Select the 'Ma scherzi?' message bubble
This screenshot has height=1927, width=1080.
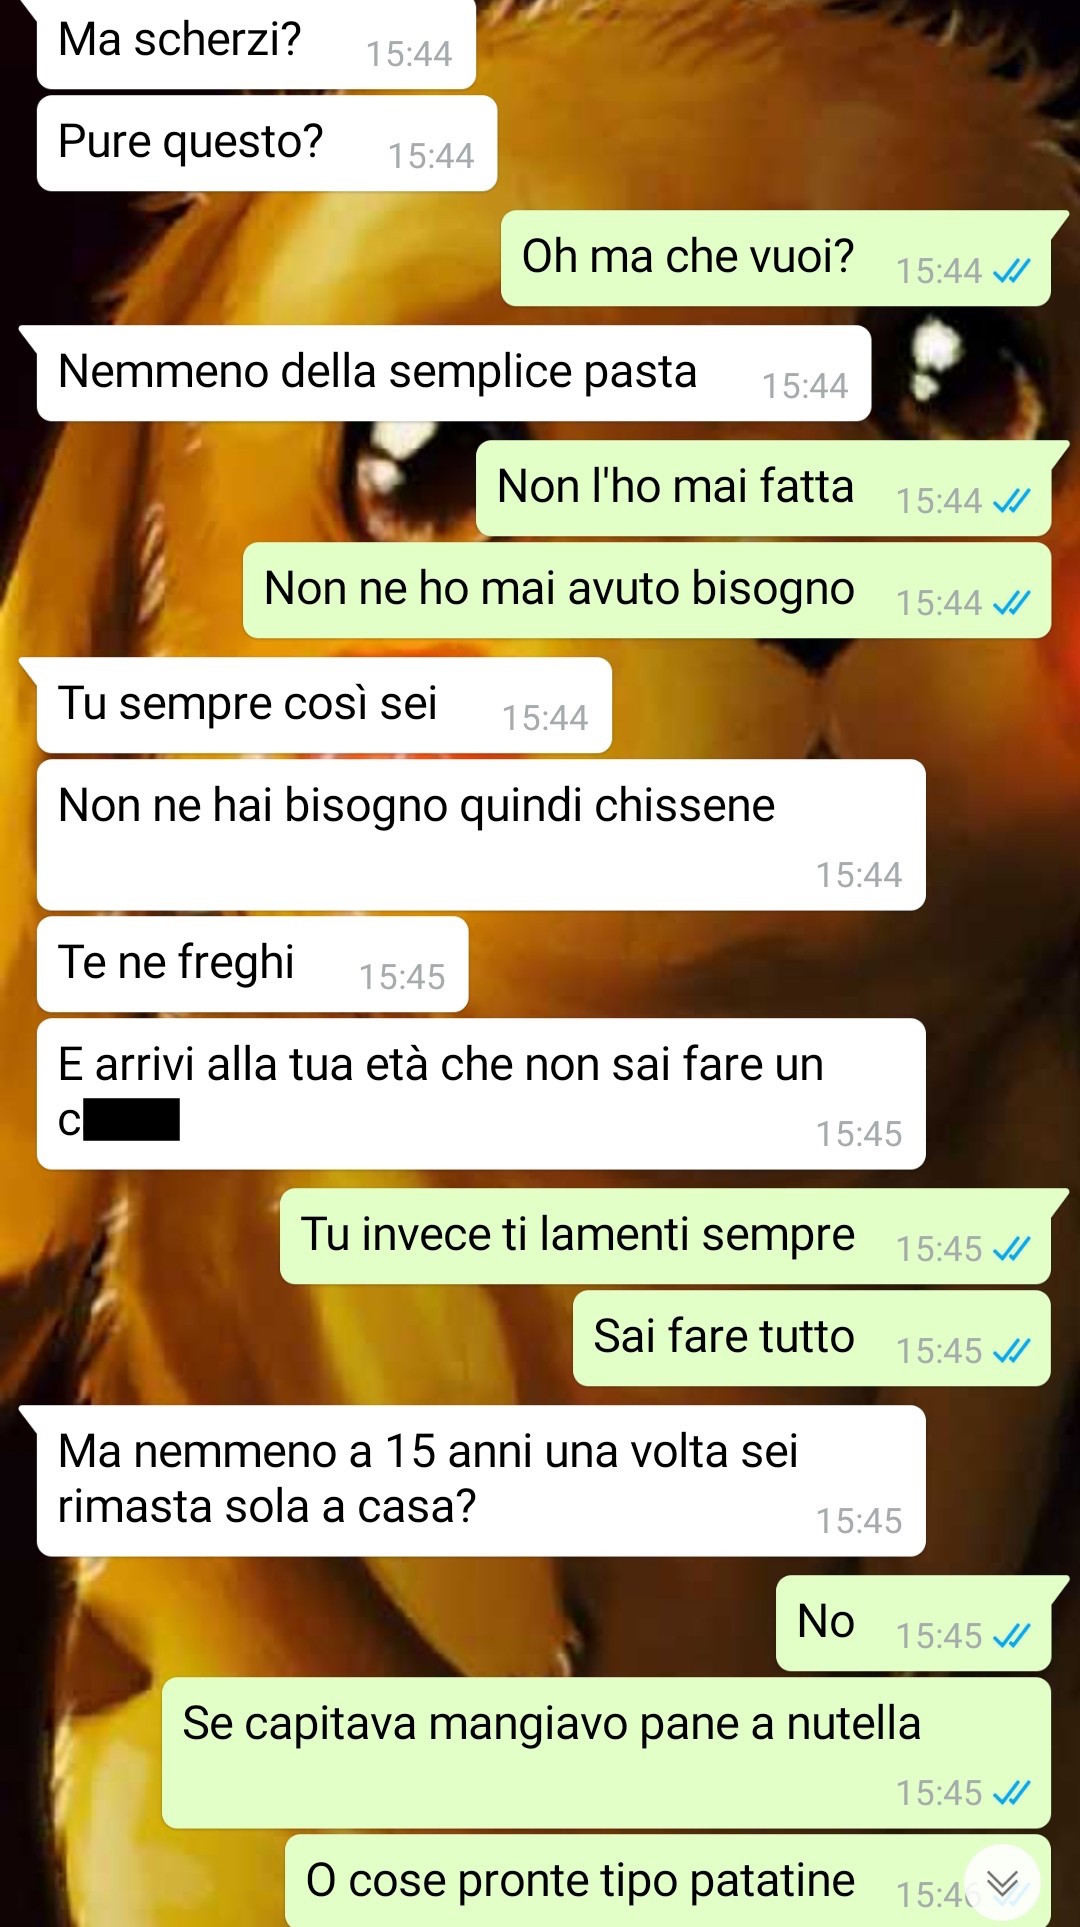click(256, 43)
